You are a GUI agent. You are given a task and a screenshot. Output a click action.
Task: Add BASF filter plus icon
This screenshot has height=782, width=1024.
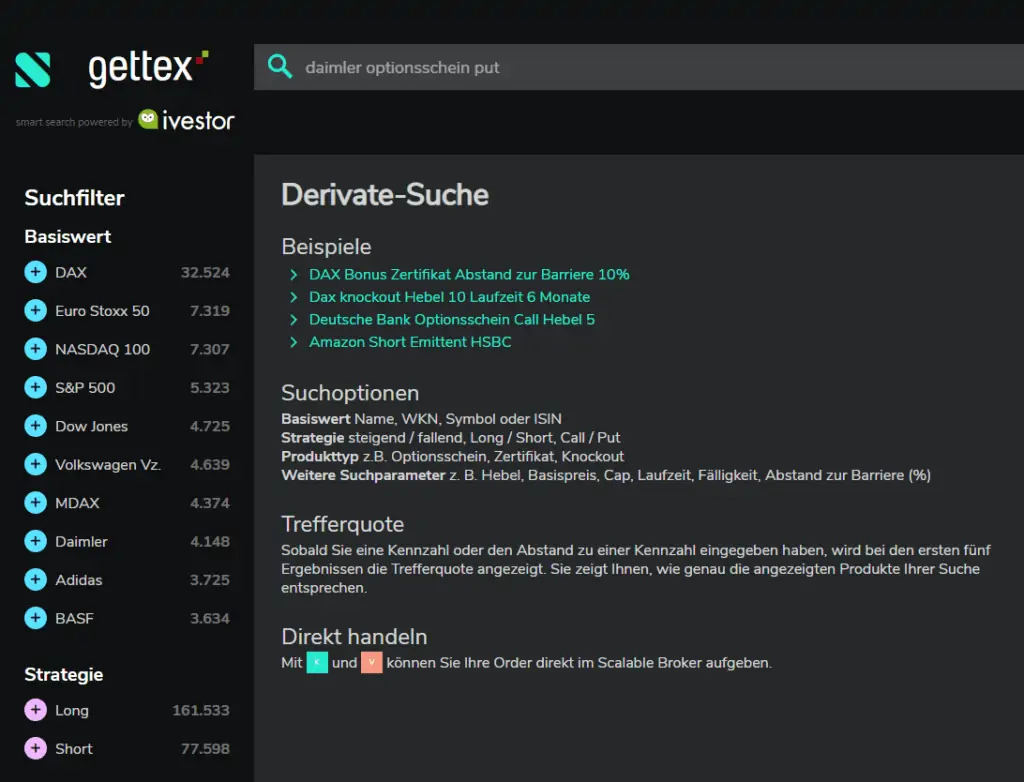(x=35, y=618)
